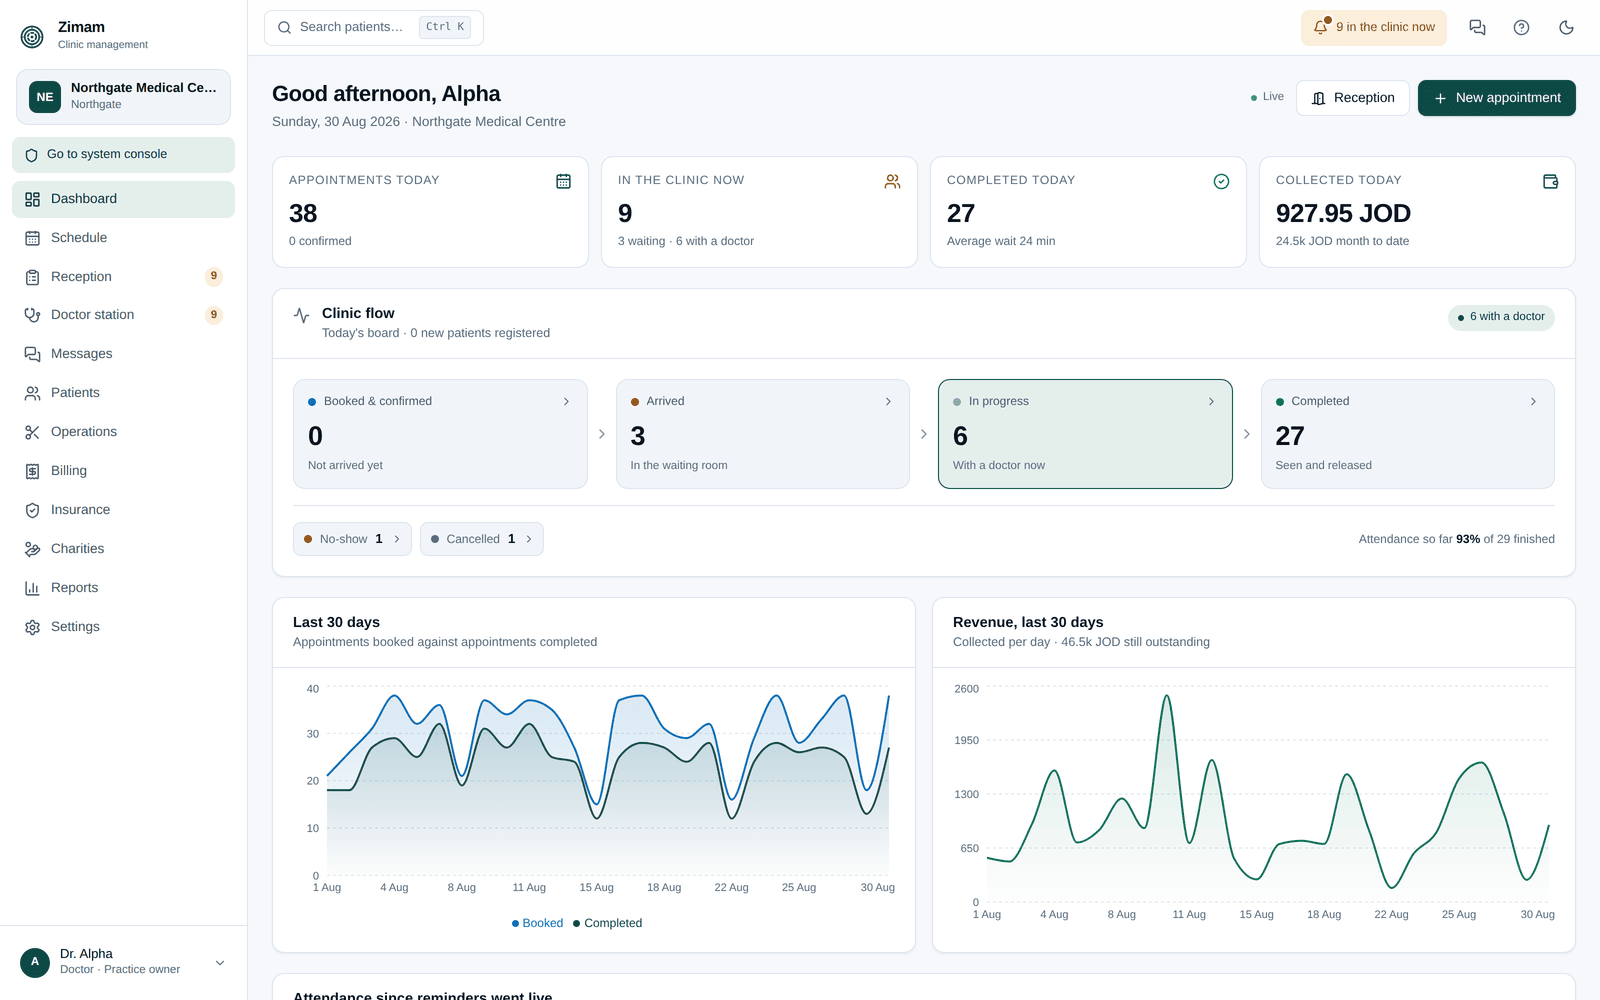This screenshot has height=1000, width=1600.
Task: Click the people icon in In The Clinic Now card
Action: tap(892, 181)
